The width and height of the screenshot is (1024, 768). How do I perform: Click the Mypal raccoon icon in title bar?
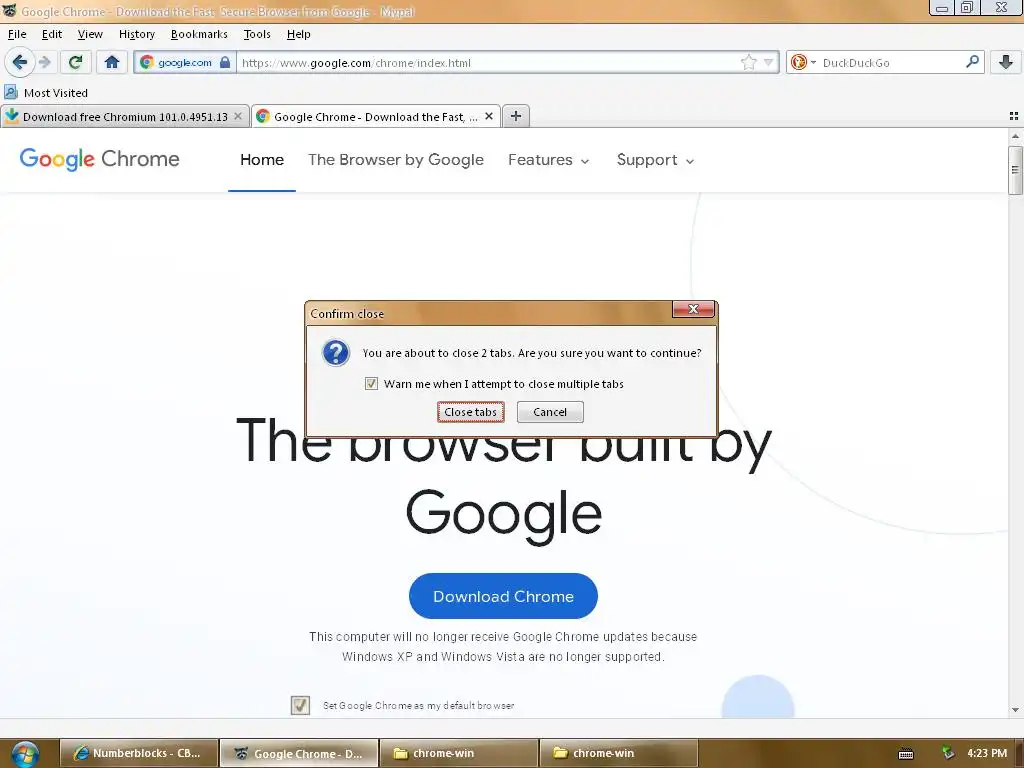click(9, 10)
